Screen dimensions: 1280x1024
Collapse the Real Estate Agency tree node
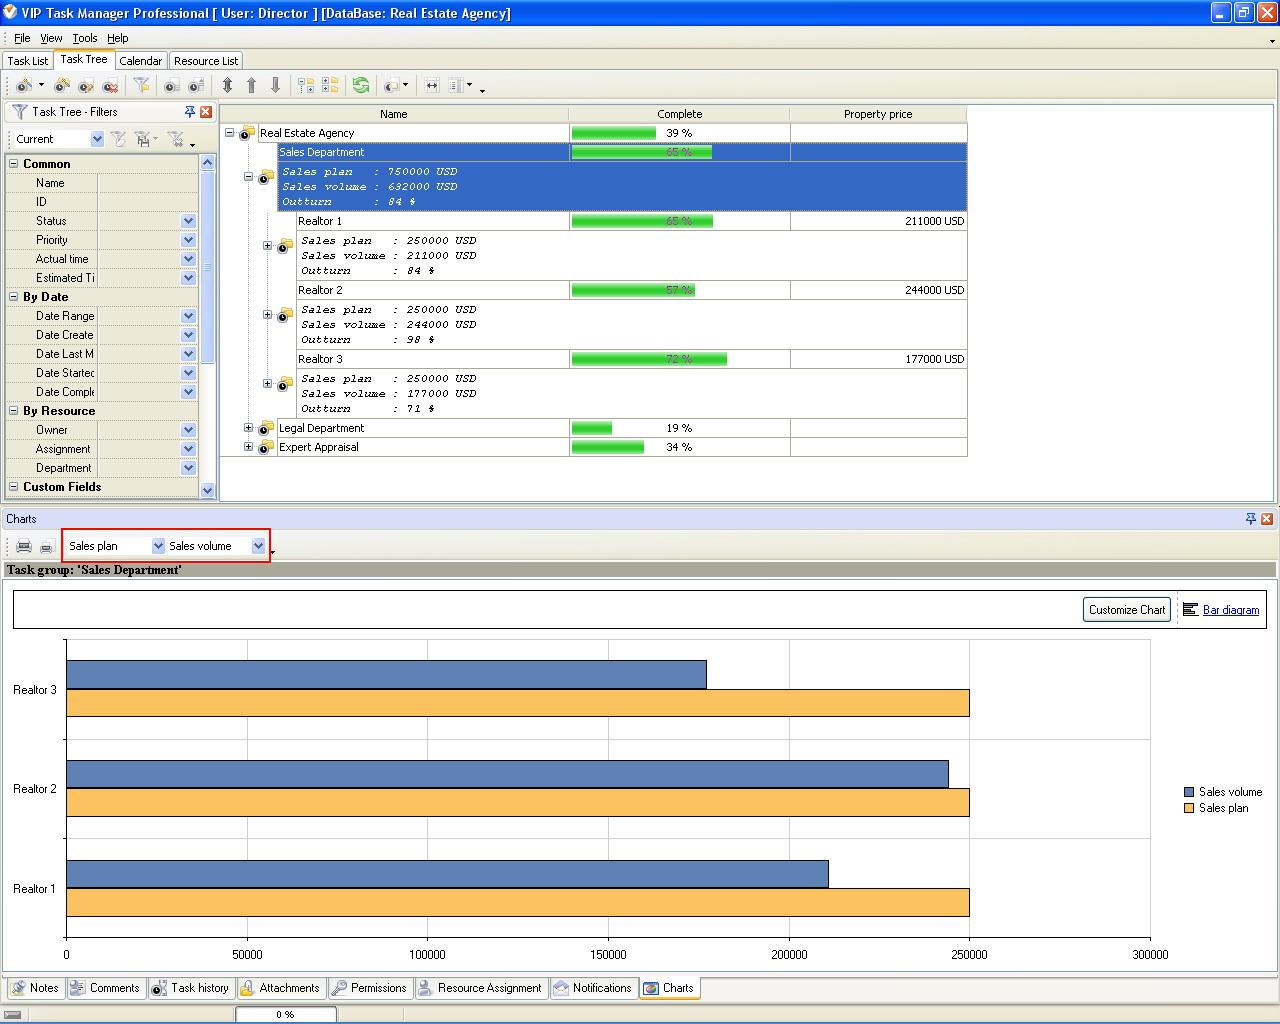click(x=229, y=133)
